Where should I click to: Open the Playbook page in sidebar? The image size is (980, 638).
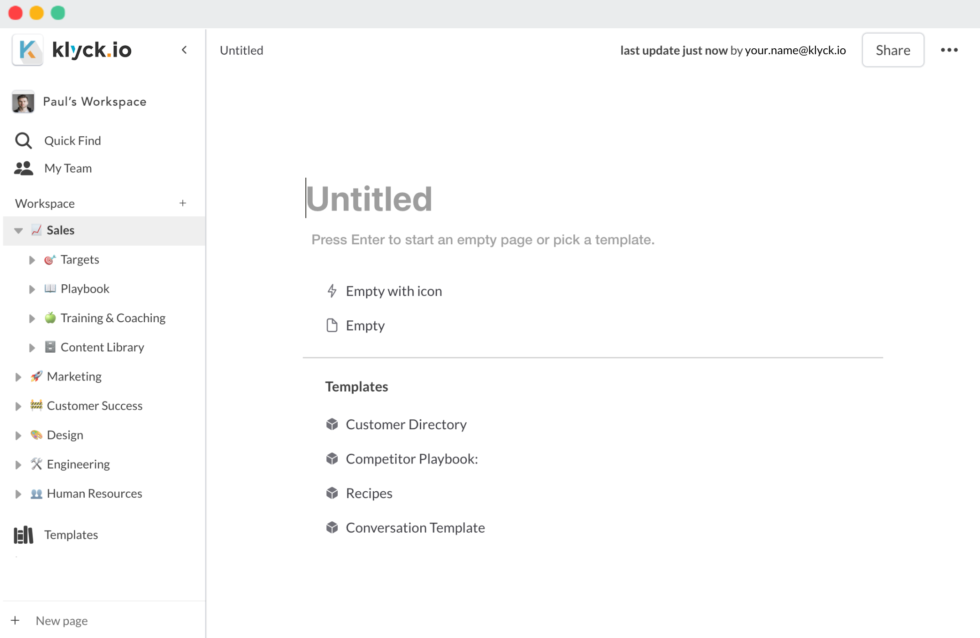point(84,289)
